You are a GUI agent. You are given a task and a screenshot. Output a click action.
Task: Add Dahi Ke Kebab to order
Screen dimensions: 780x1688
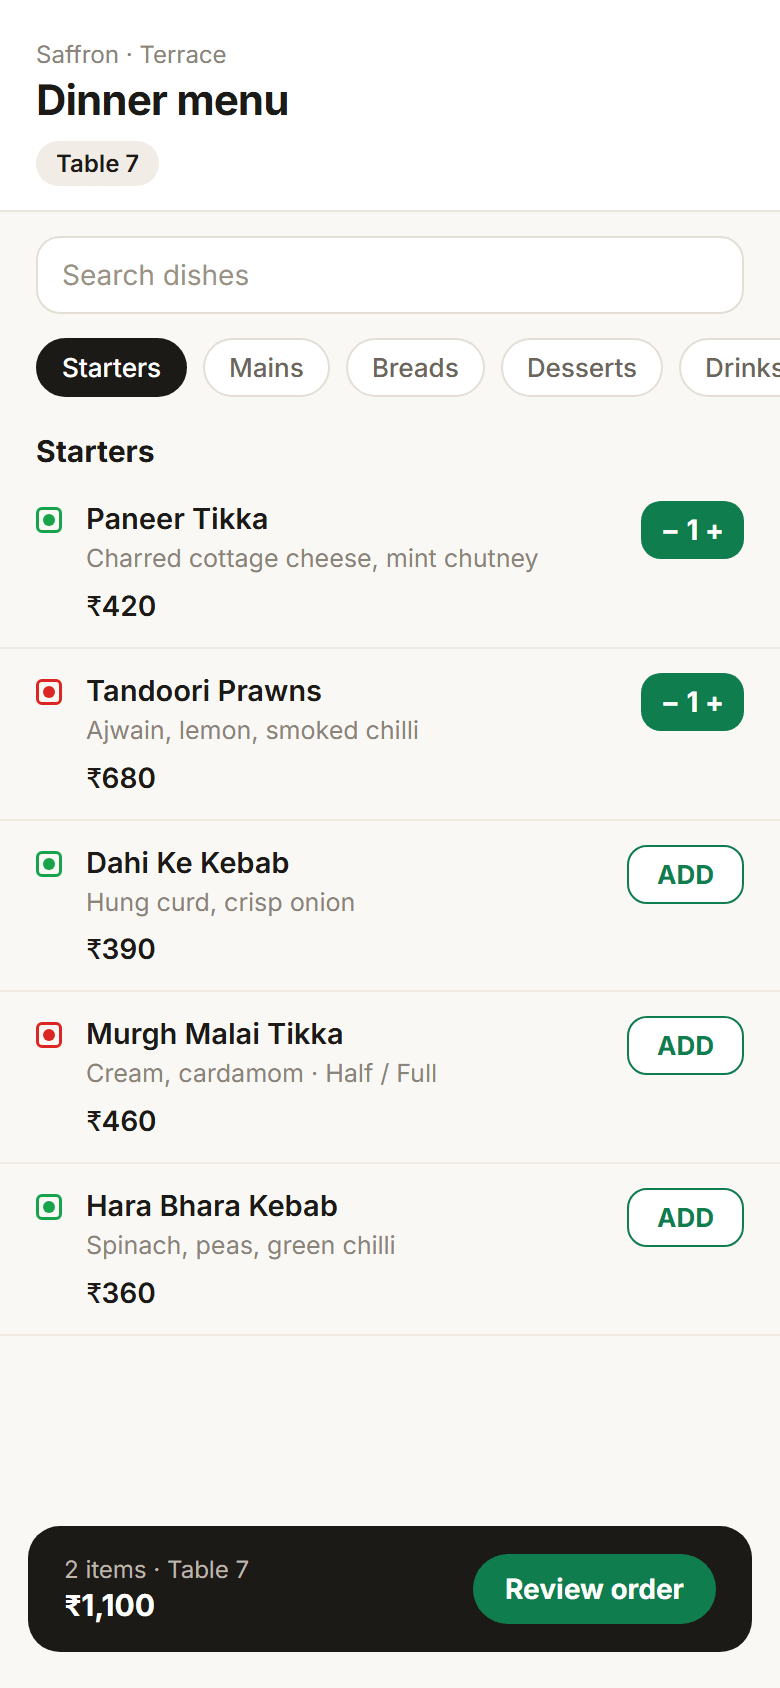pyautogui.click(x=685, y=874)
